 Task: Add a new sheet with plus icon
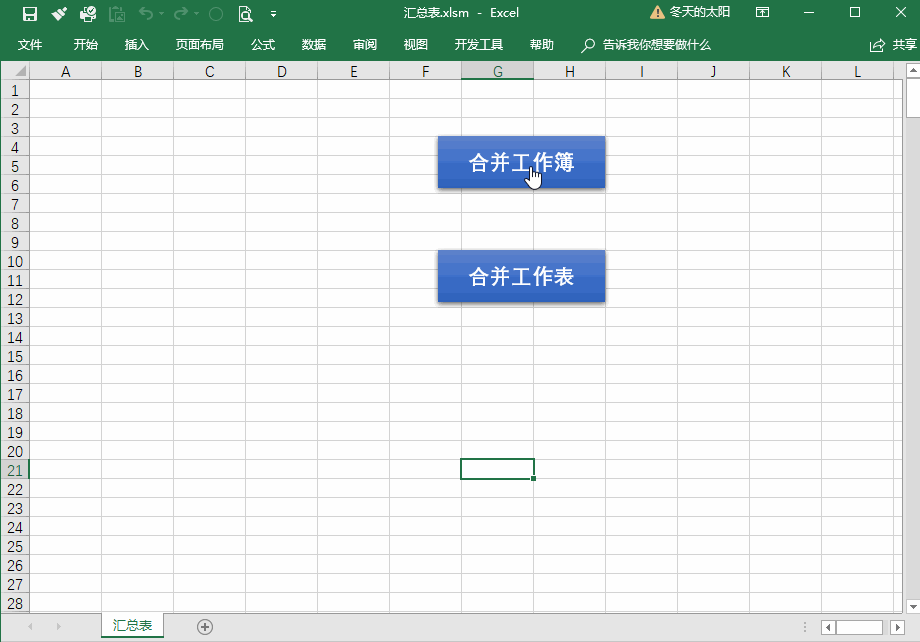(205, 627)
